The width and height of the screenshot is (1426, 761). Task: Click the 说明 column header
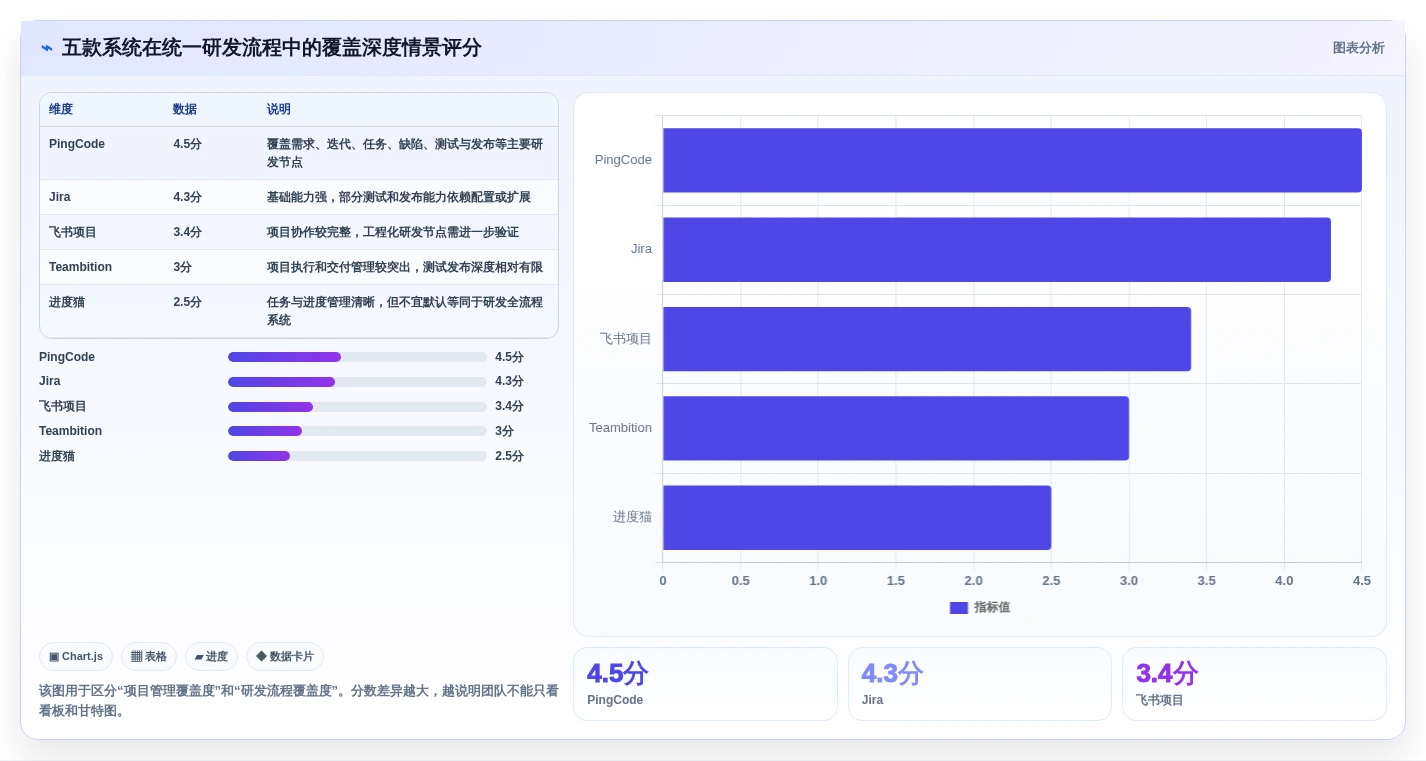[279, 110]
